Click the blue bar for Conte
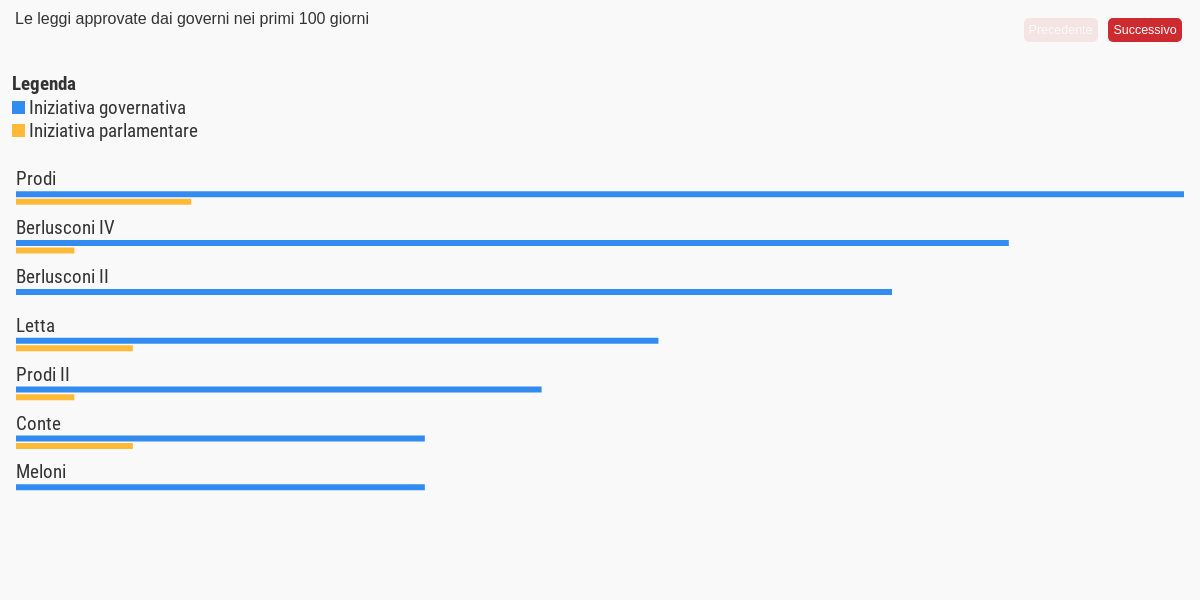 (x=220, y=438)
